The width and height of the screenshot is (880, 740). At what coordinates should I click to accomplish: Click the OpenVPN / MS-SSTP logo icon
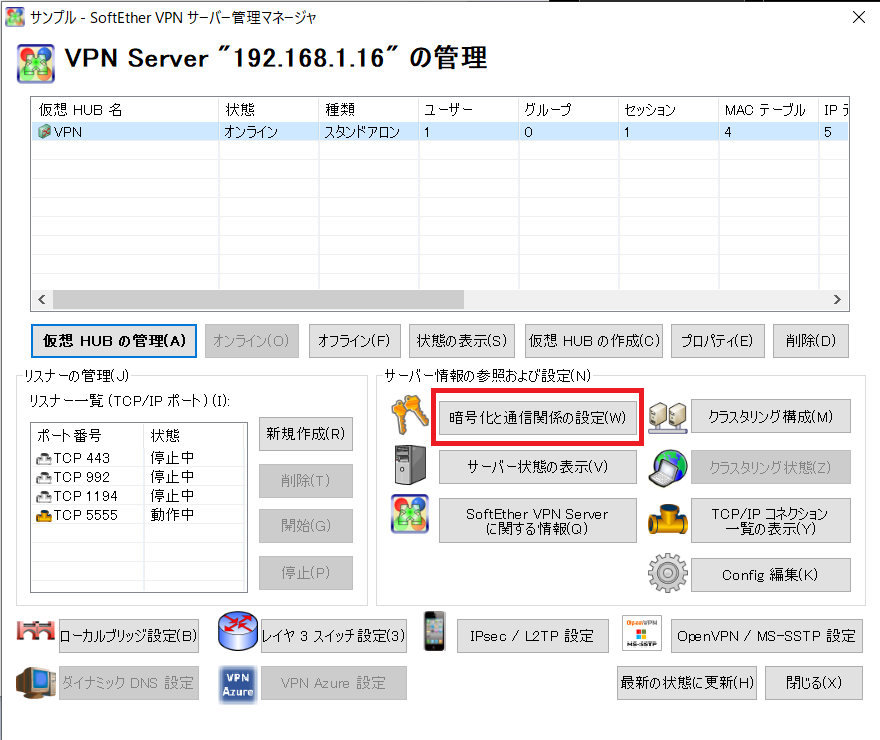click(641, 633)
